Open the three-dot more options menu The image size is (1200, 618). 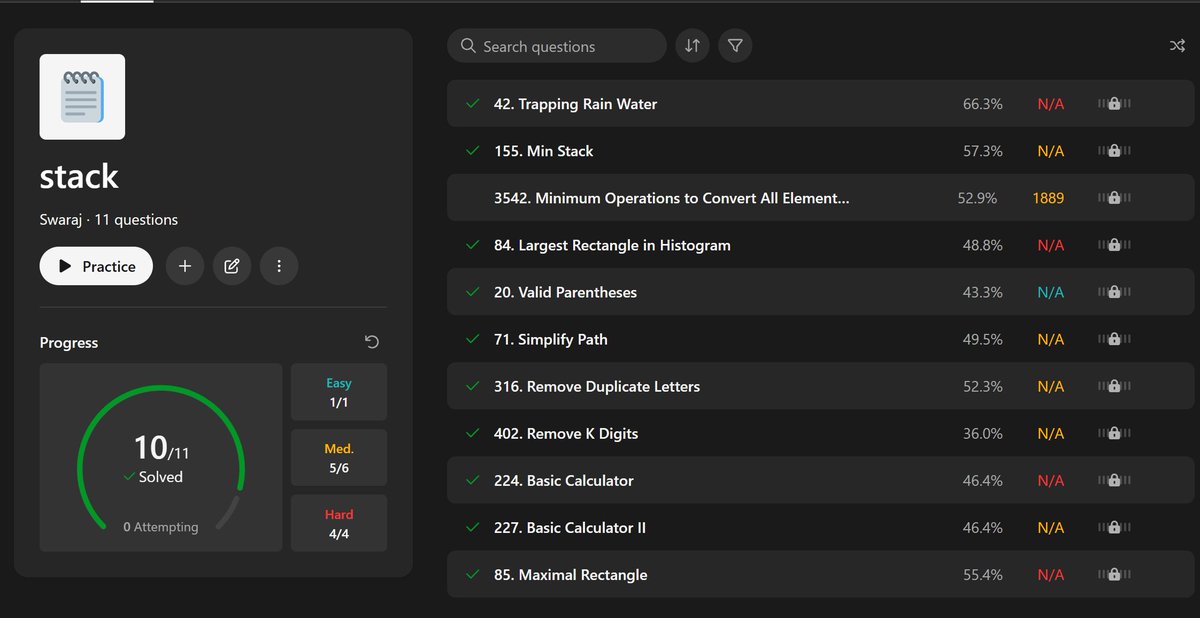point(279,266)
